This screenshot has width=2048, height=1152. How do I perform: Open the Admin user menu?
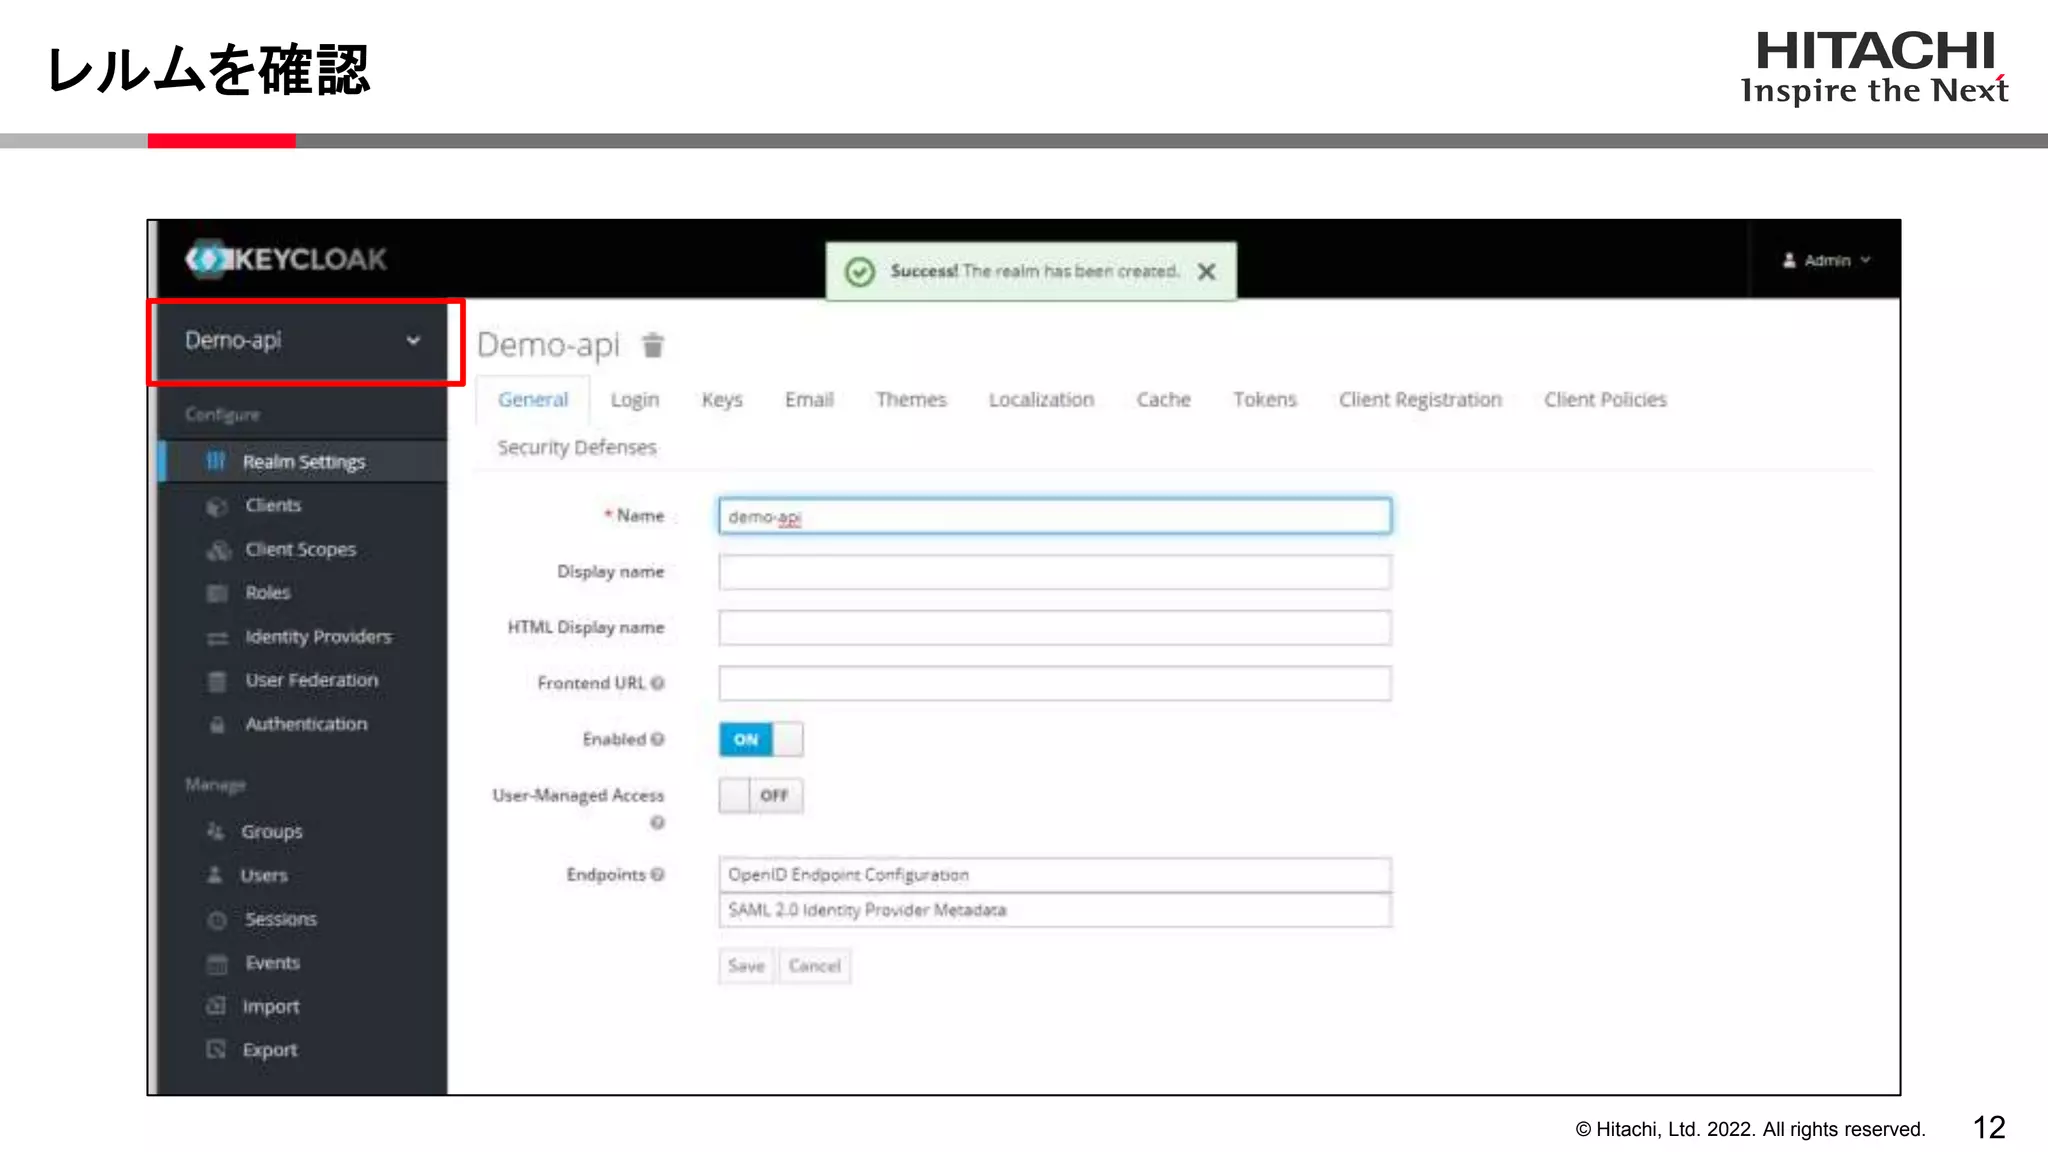pos(1826,260)
